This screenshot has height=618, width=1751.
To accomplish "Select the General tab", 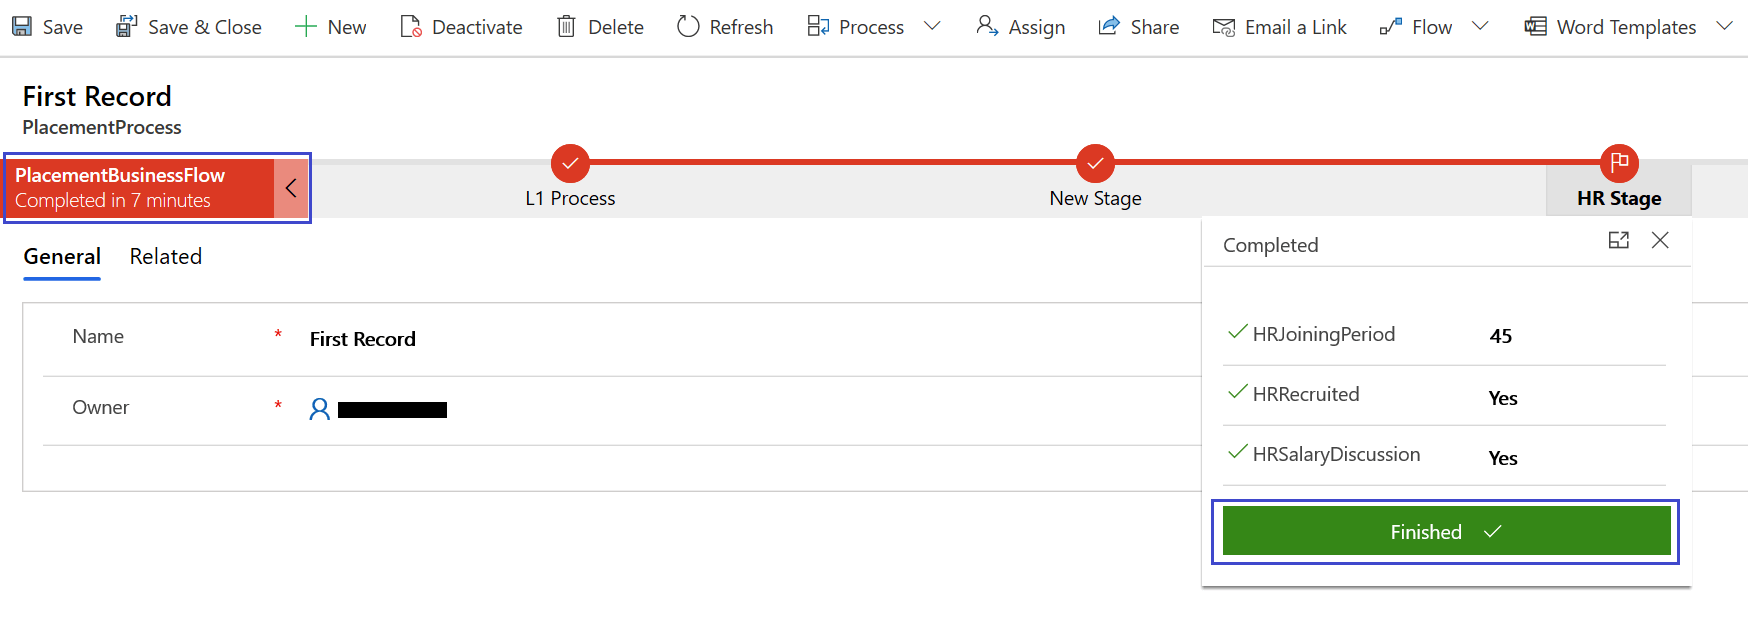I will [x=61, y=256].
